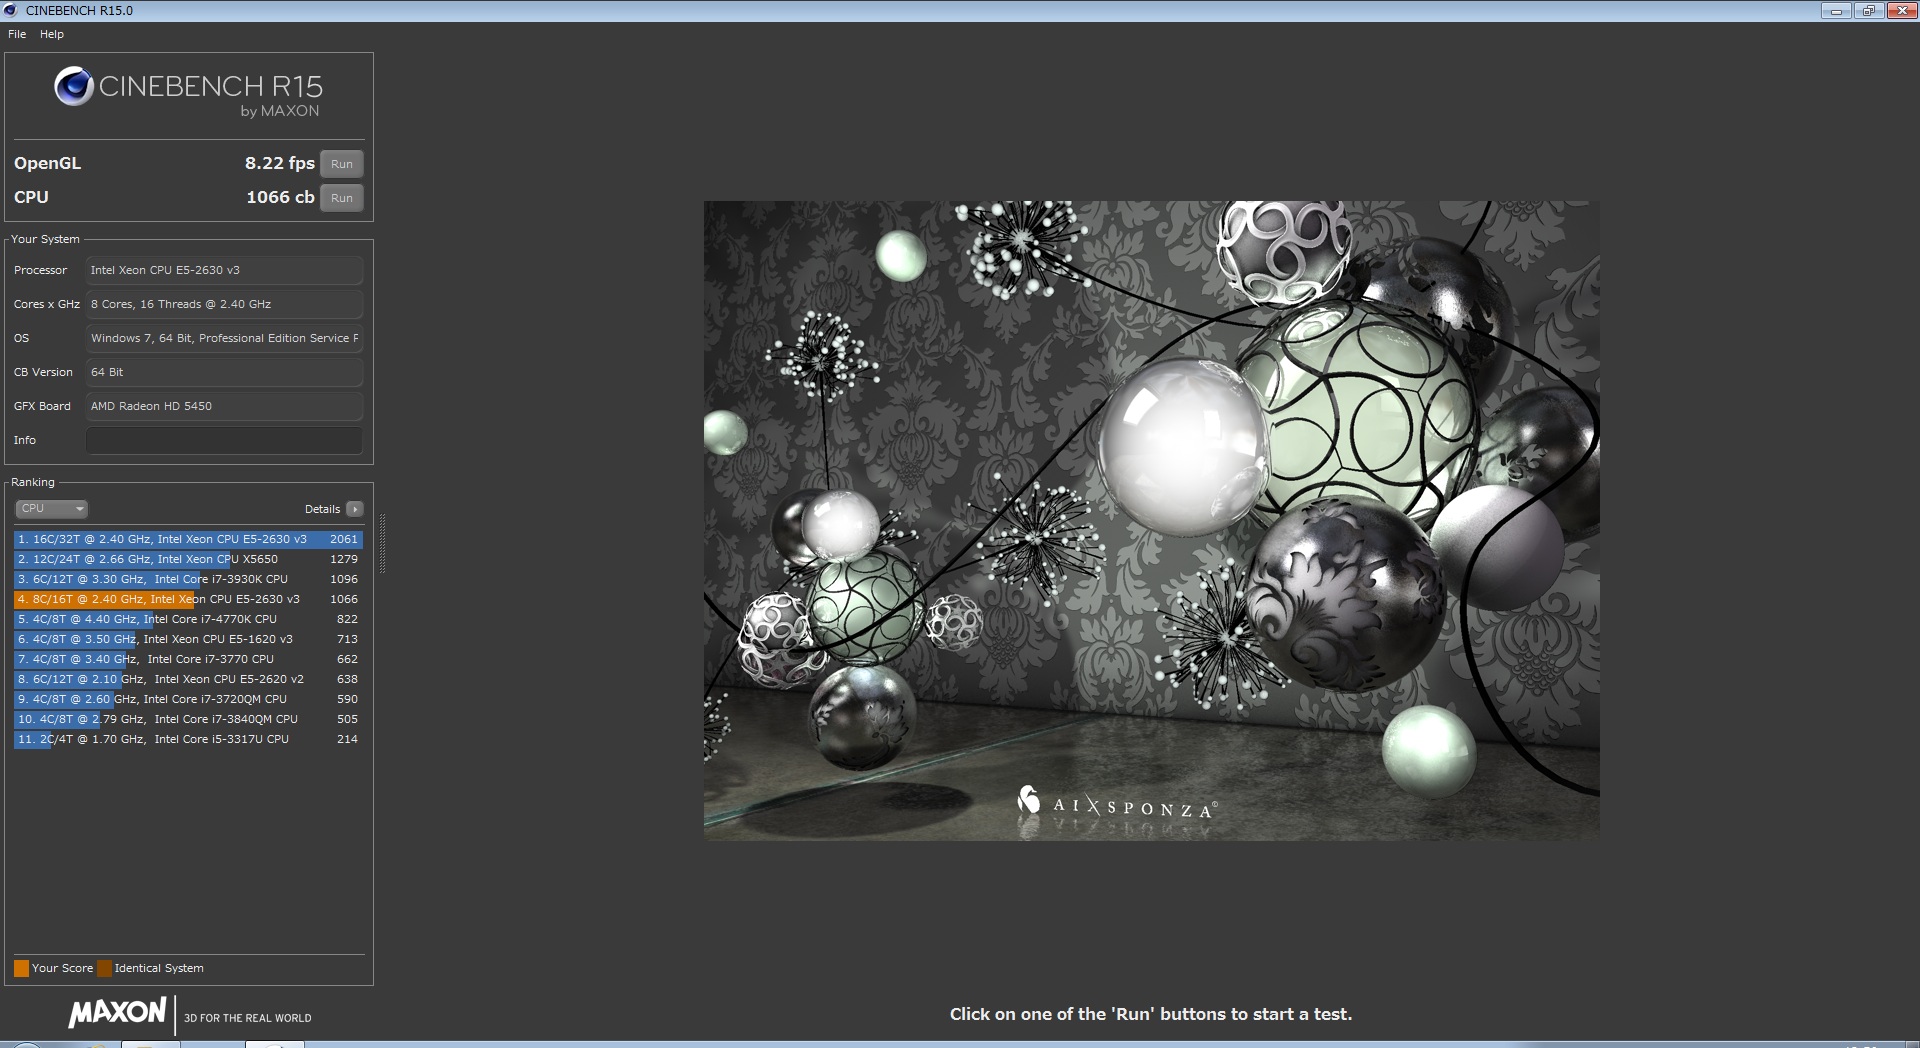The height and width of the screenshot is (1048, 1920).
Task: Click the panel splitter handle beside the ranking list
Action: [x=382, y=543]
